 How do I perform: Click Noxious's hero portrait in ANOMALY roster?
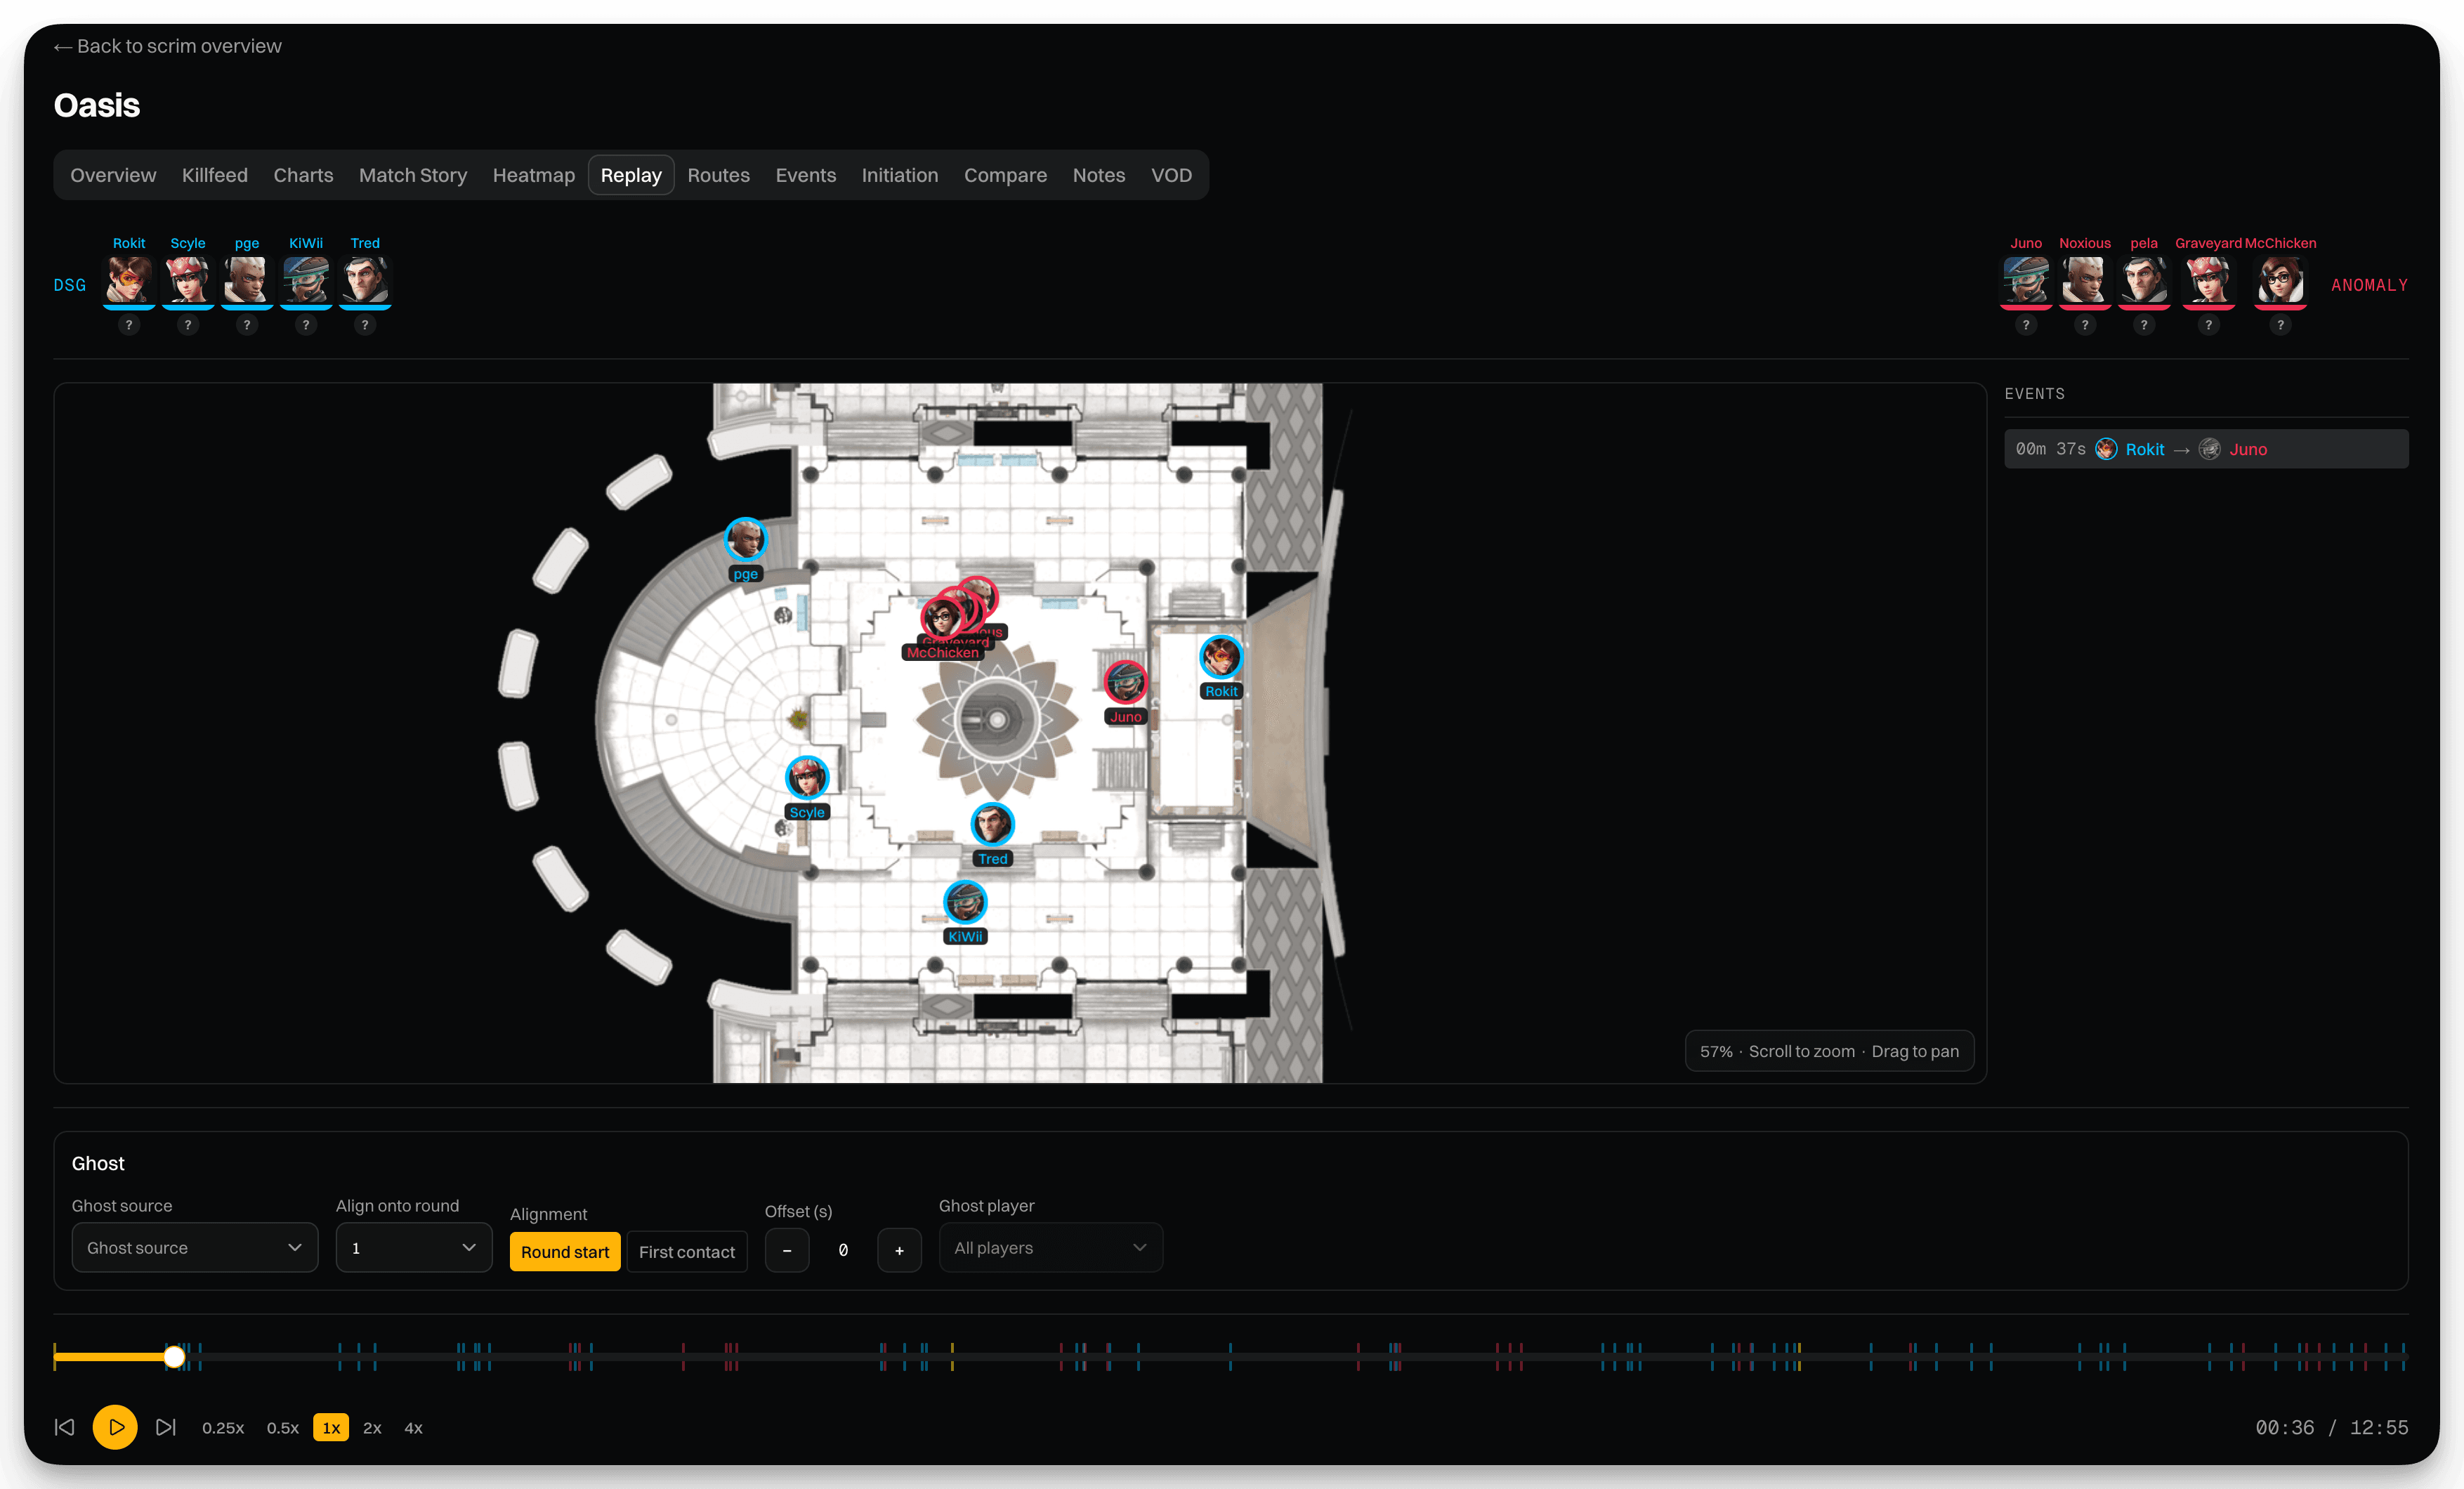coord(2085,280)
